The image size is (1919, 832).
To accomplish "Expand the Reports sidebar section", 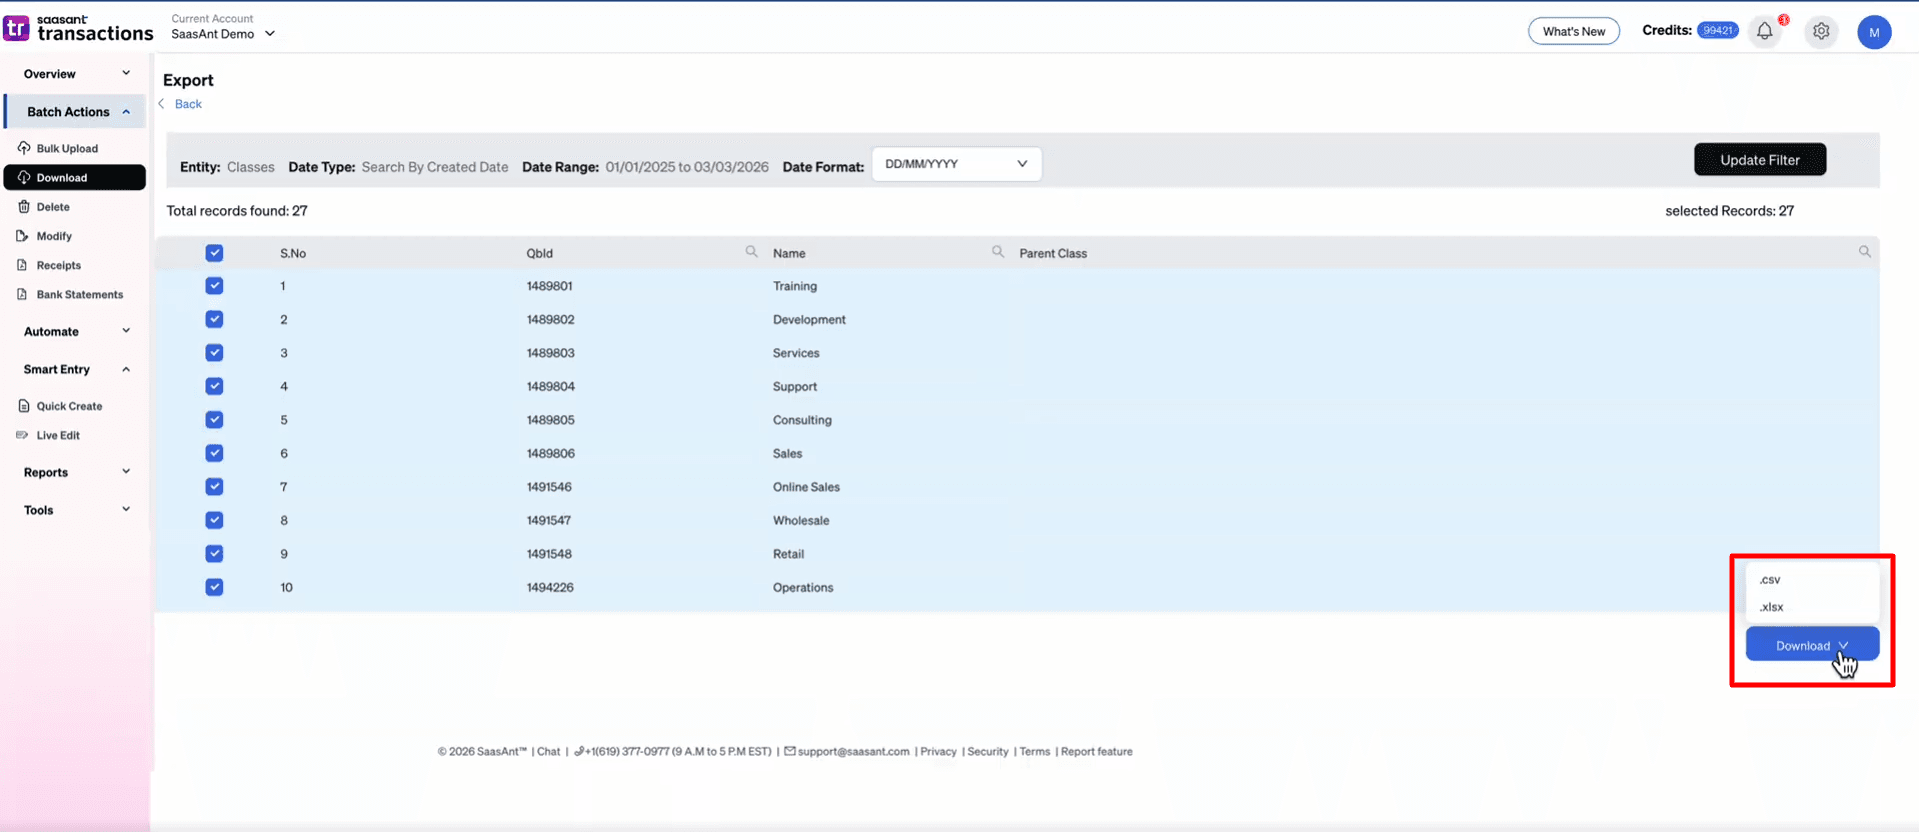I will click(75, 472).
